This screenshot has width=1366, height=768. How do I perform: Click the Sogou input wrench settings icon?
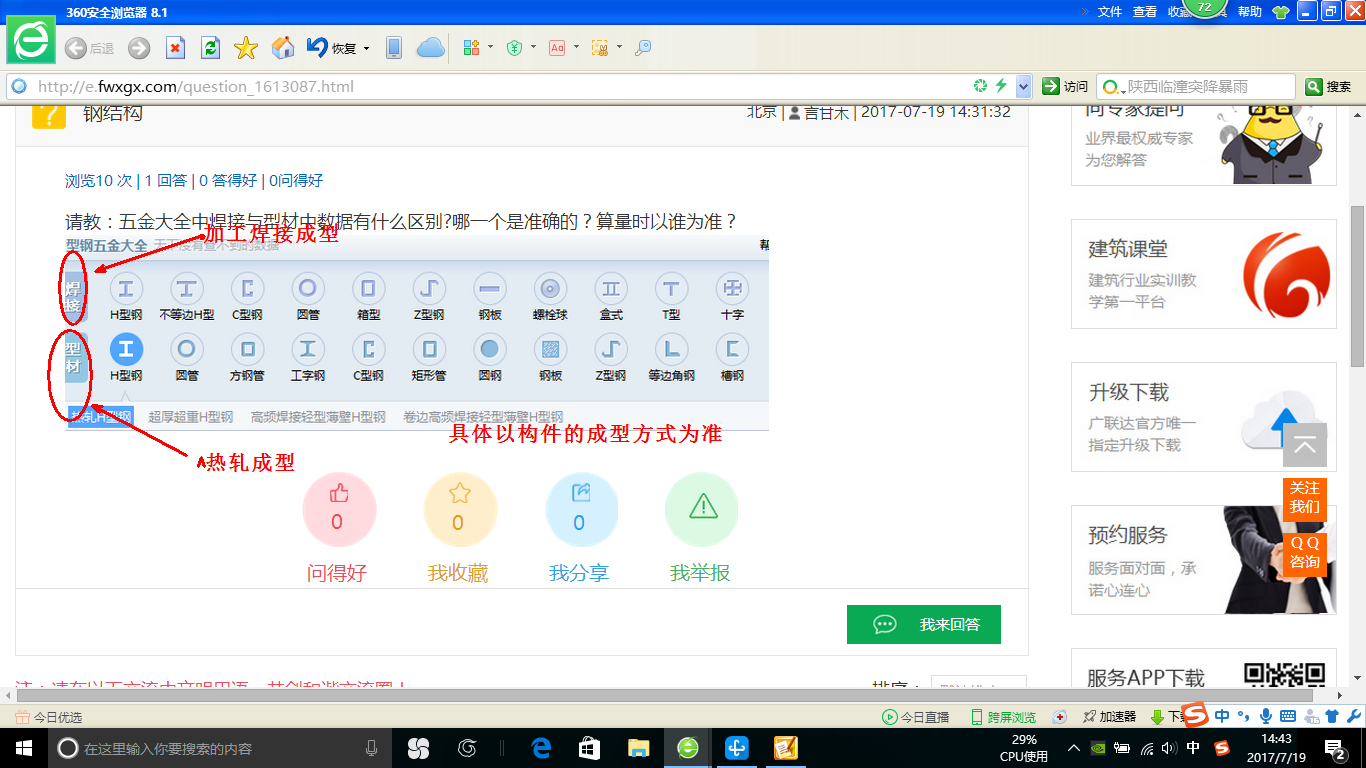click(1353, 716)
